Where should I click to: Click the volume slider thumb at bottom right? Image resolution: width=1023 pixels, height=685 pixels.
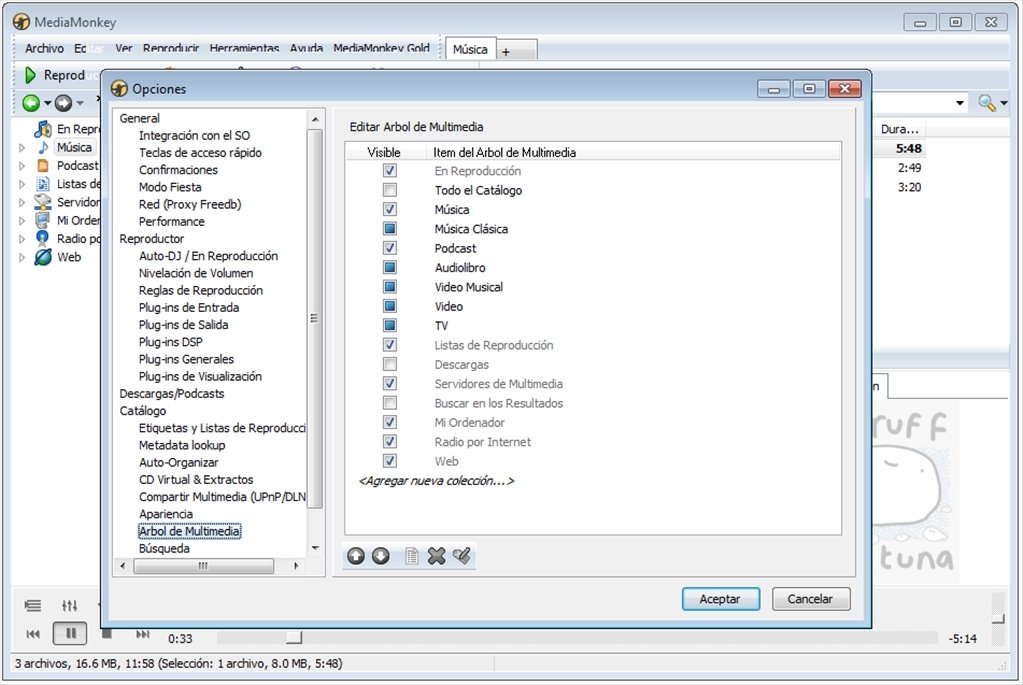998,618
